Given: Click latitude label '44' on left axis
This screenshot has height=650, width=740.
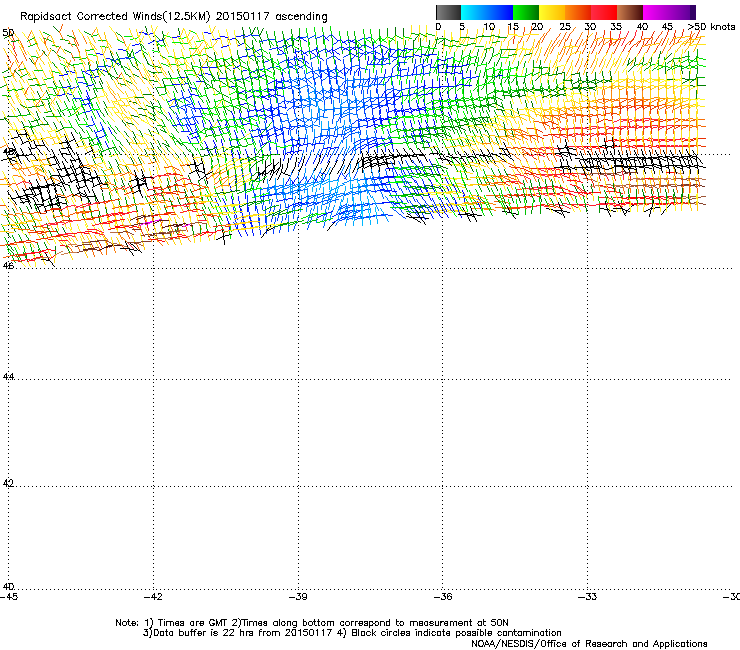Looking at the screenshot, I should [x=8, y=377].
